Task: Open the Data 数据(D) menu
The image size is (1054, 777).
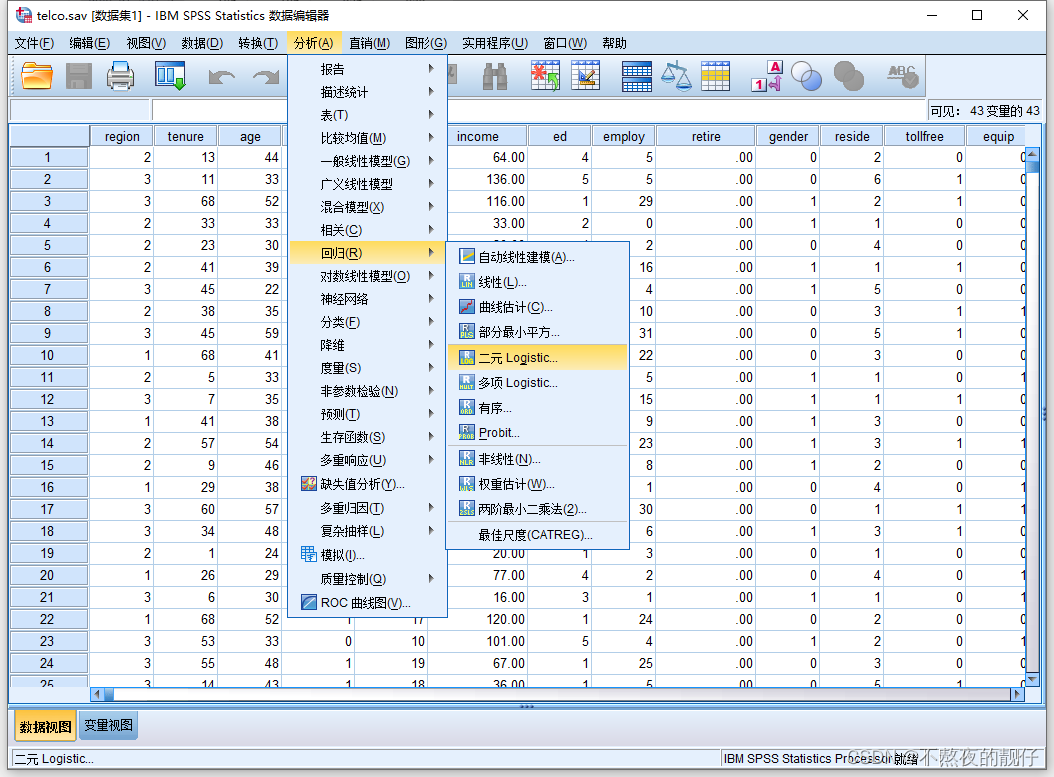Action: (202, 43)
